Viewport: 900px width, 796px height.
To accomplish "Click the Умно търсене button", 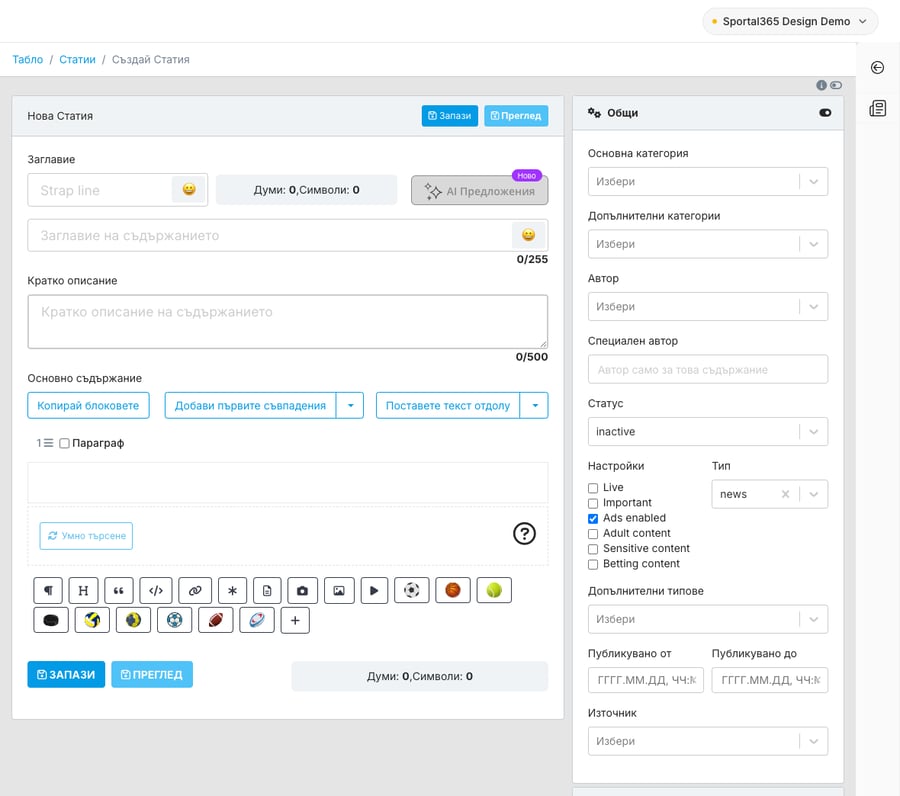I will (86, 535).
